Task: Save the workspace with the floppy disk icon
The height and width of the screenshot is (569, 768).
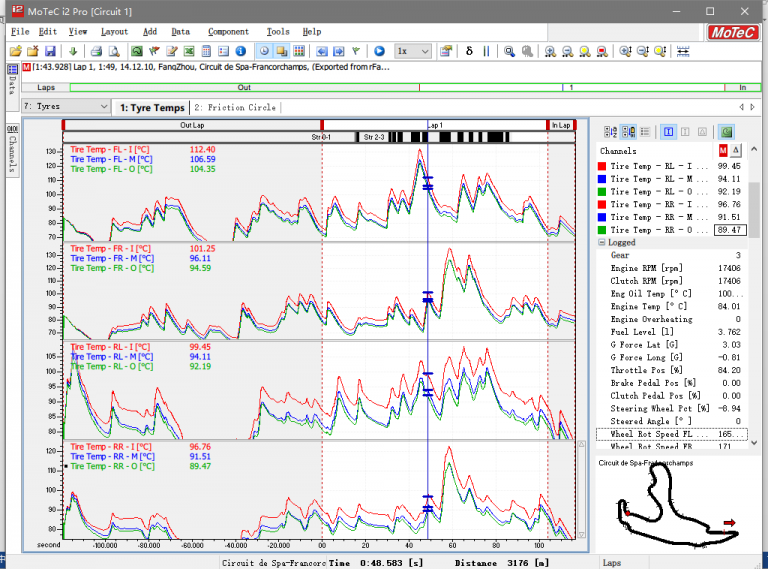Action: click(x=50, y=51)
